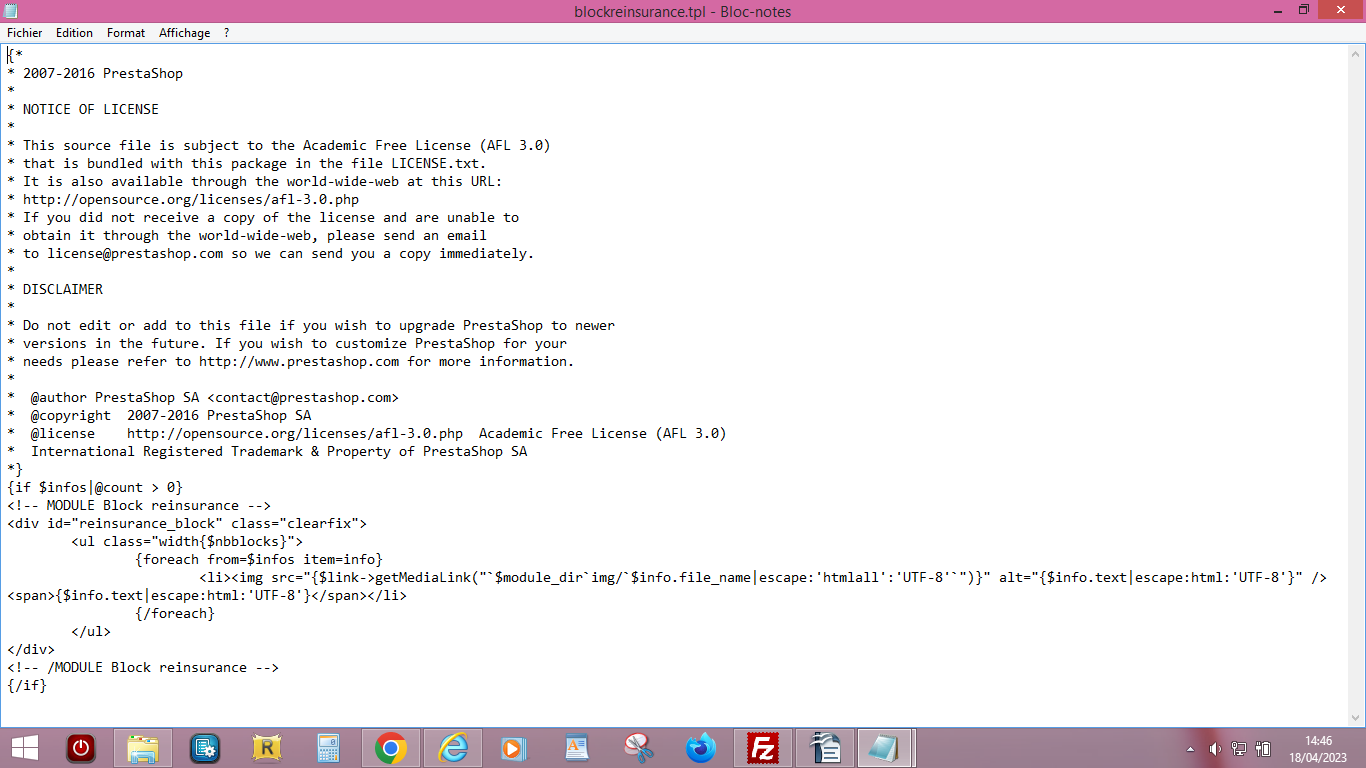Click the "@author" tag text
The image size is (1366, 768).
point(59,397)
